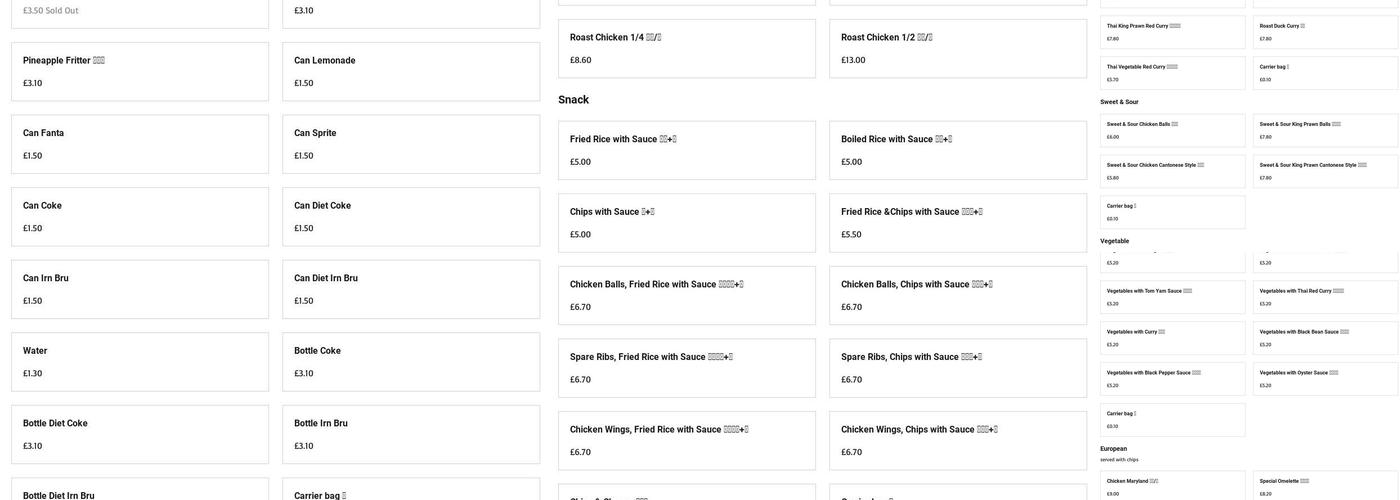This screenshot has height=500, width=1400.
Task: Pick the Bottle Irn Bru card
Action: click(x=411, y=434)
